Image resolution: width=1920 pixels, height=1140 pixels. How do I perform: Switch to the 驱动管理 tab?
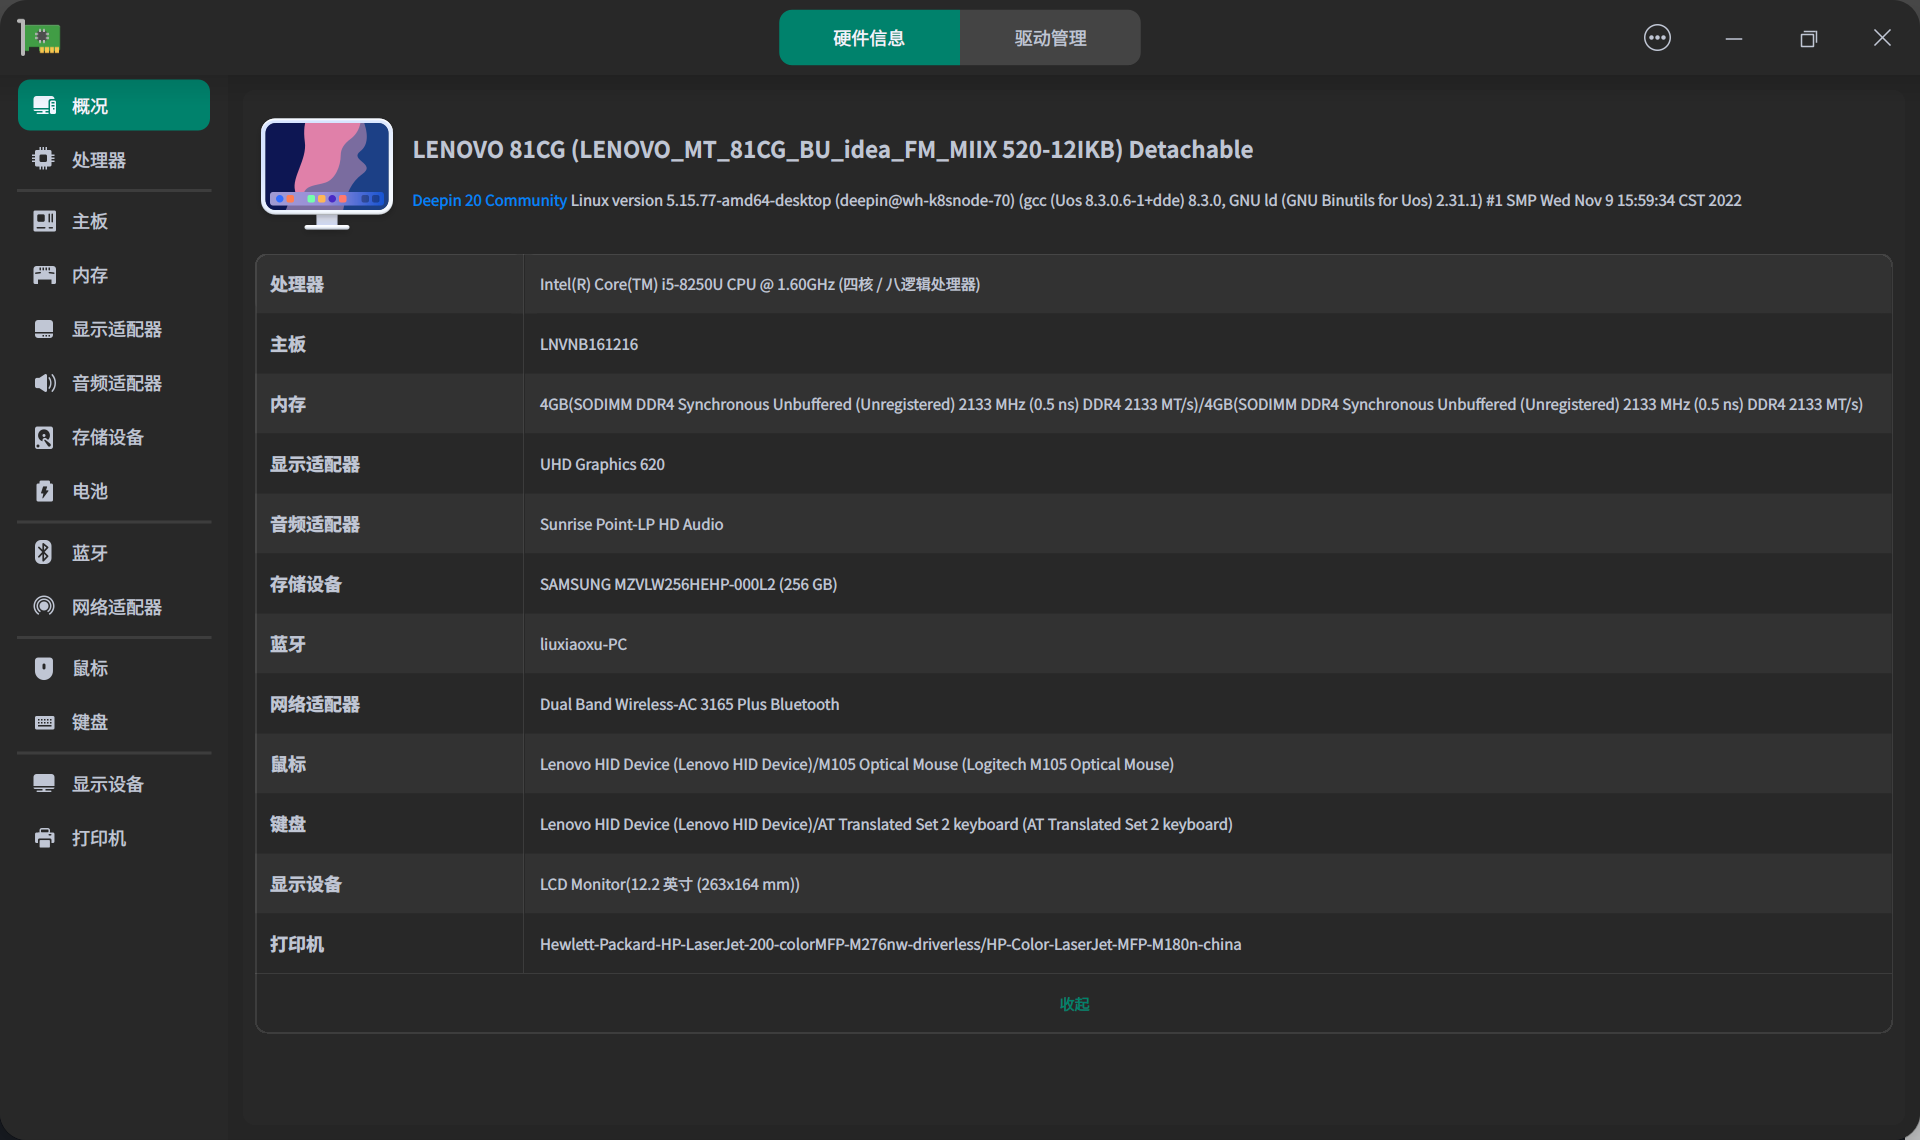(1050, 38)
